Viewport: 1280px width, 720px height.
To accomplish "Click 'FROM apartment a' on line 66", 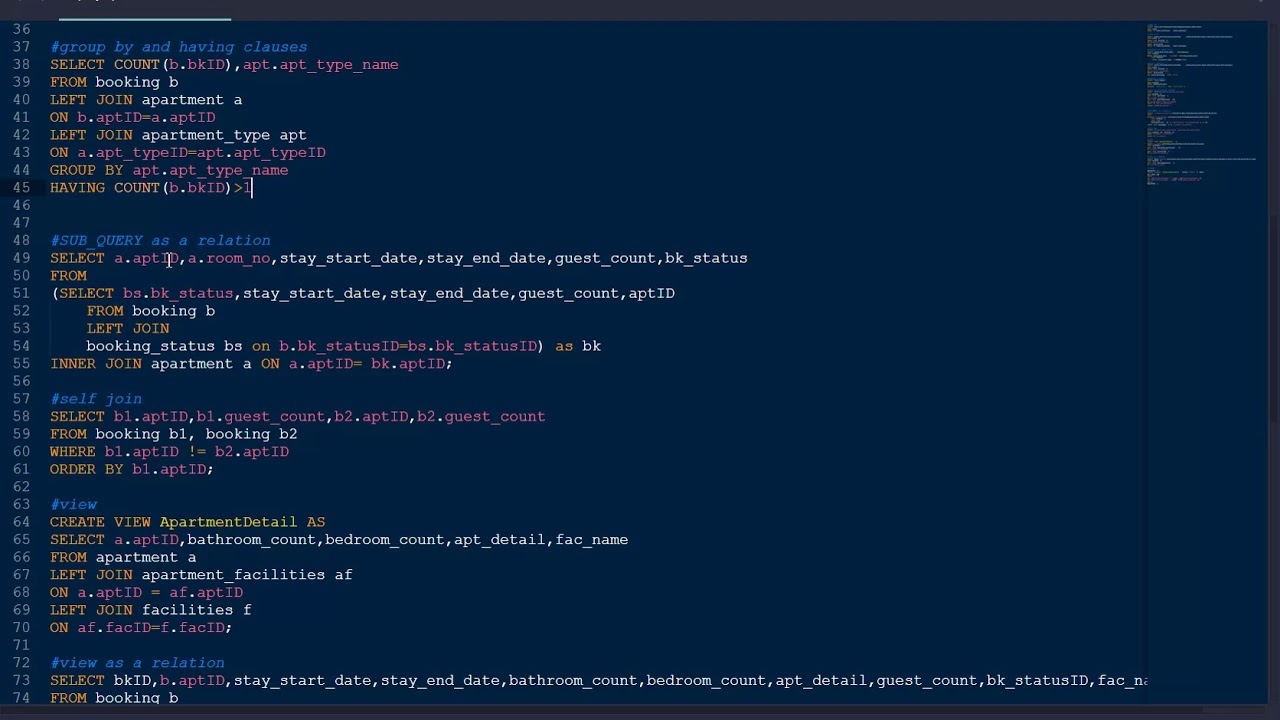I will coord(123,557).
